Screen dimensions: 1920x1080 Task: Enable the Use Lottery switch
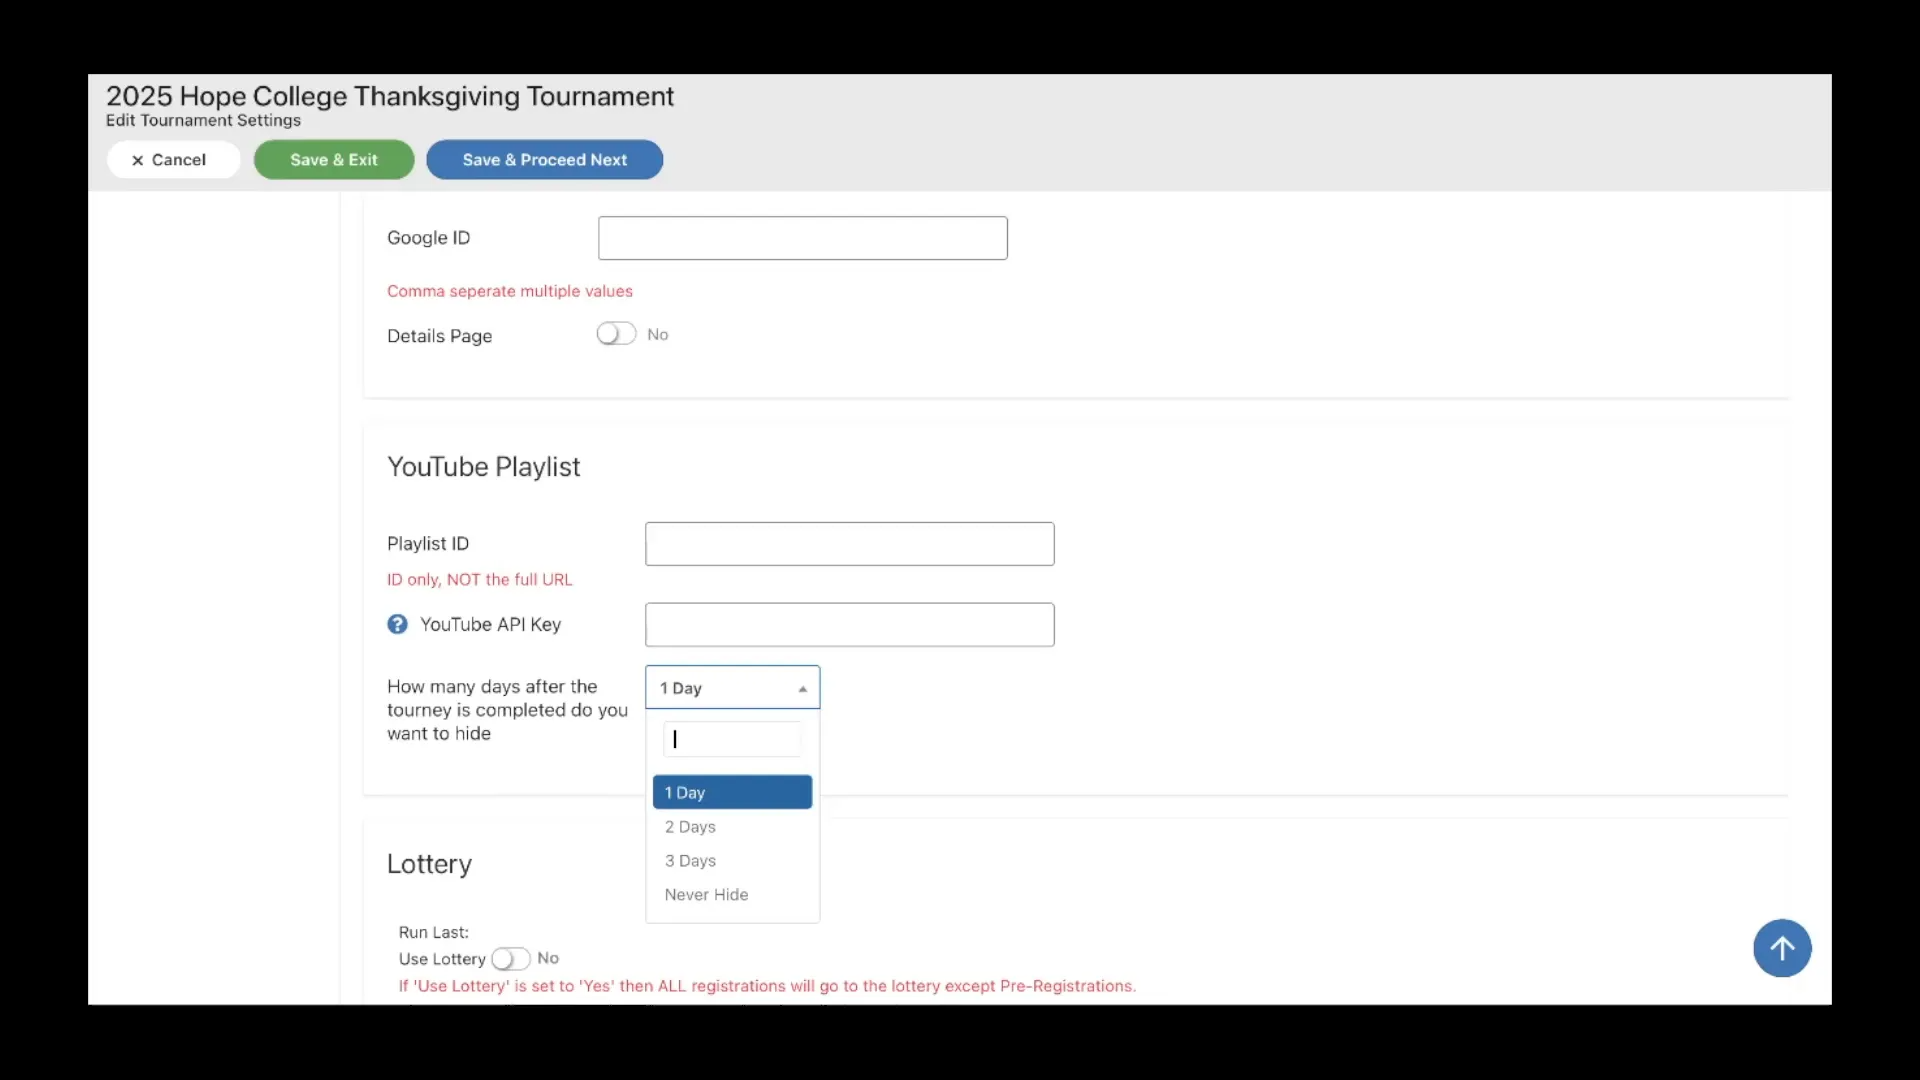click(510, 959)
